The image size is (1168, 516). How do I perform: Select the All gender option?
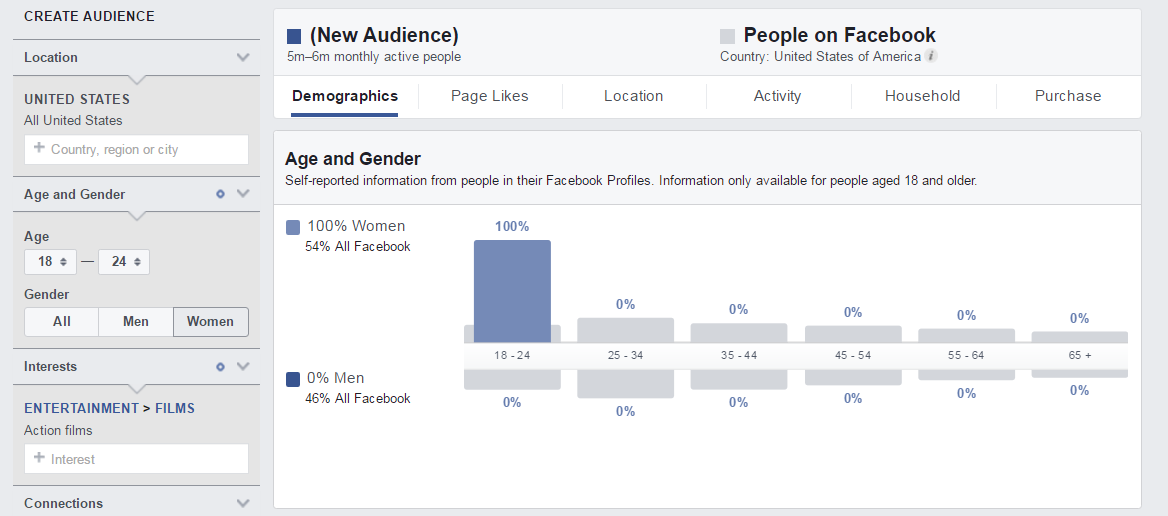tap(62, 322)
